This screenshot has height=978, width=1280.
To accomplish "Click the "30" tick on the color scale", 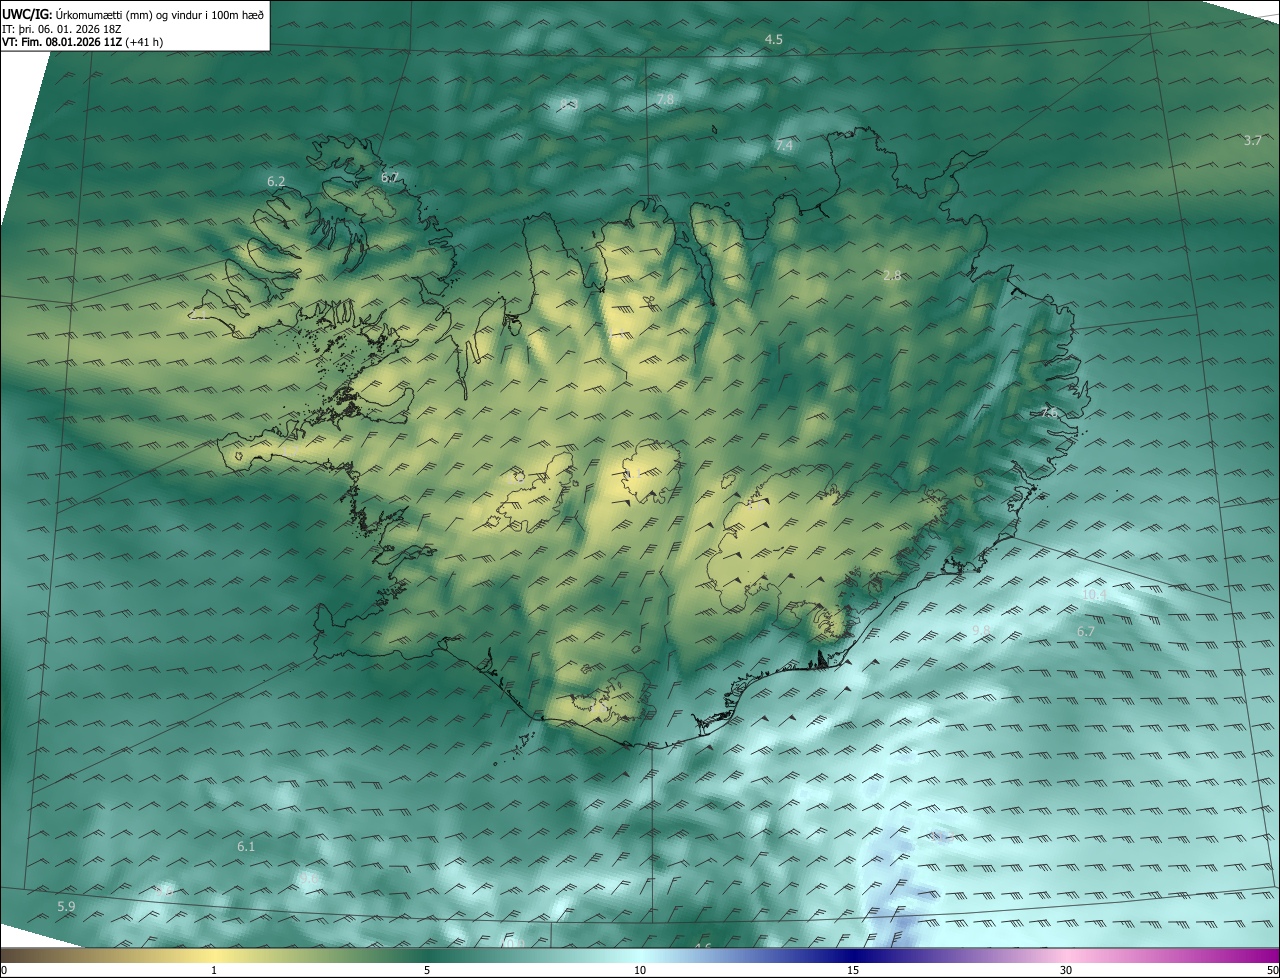I will tap(1066, 971).
